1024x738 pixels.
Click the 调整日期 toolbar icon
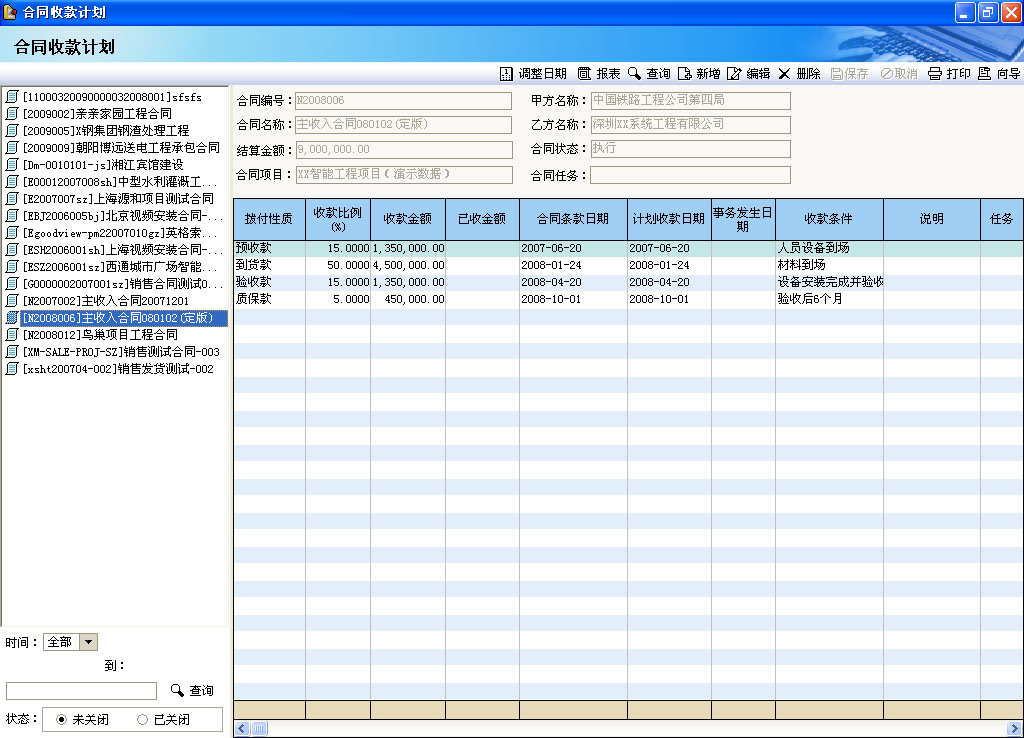[507, 74]
